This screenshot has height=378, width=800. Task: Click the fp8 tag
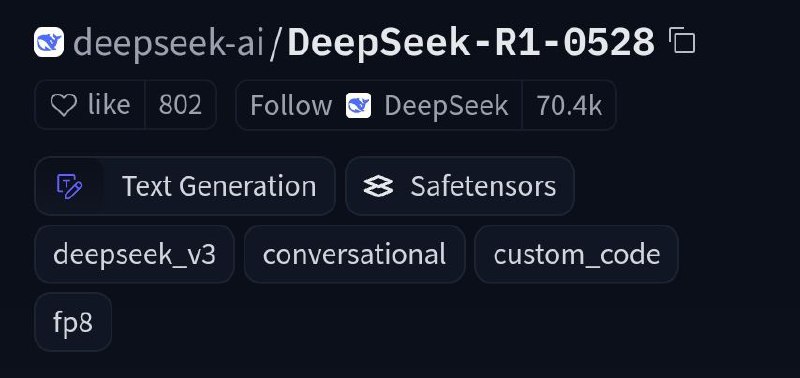(x=73, y=322)
